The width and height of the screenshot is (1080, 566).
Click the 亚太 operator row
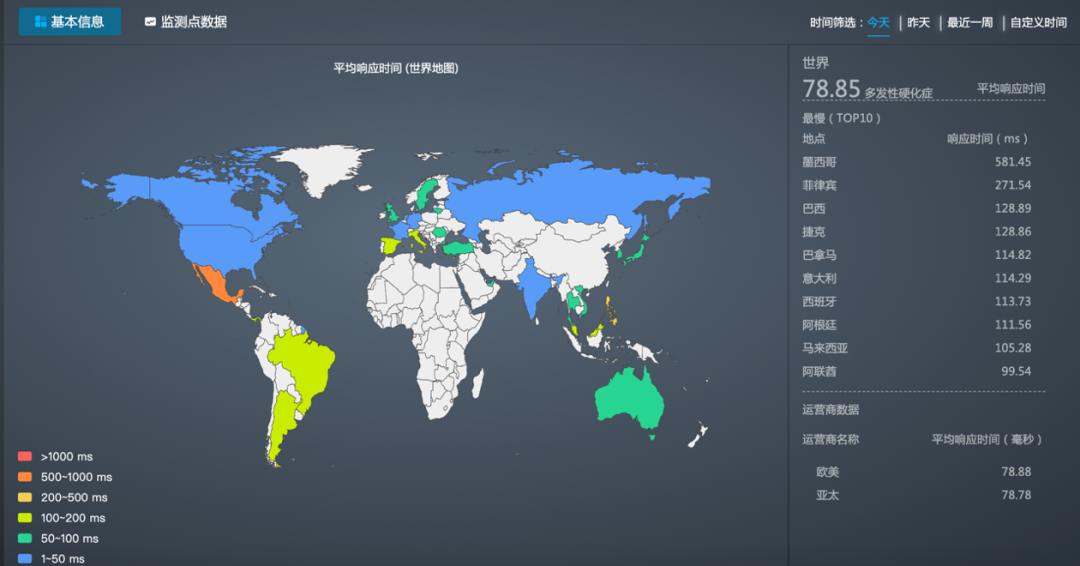tap(923, 495)
